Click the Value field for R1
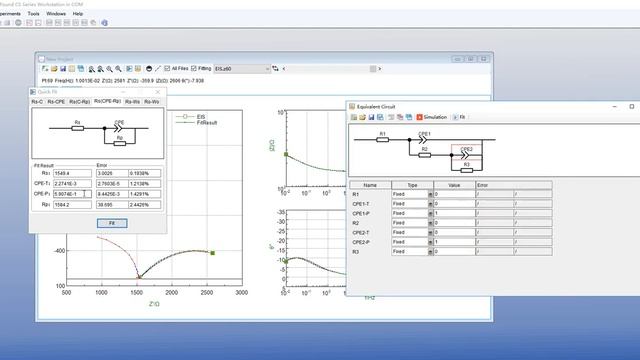 click(x=454, y=194)
